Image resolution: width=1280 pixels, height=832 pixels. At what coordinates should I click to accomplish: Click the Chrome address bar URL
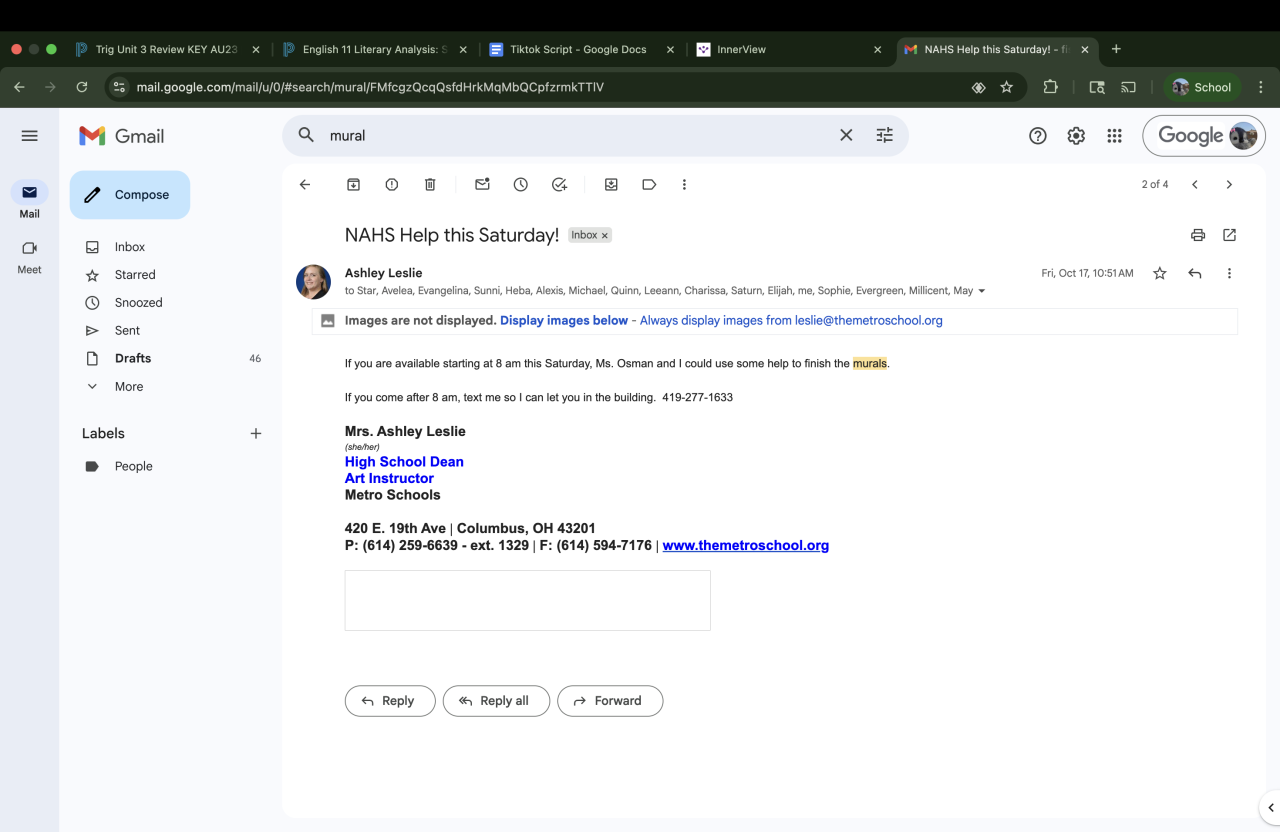(x=370, y=87)
